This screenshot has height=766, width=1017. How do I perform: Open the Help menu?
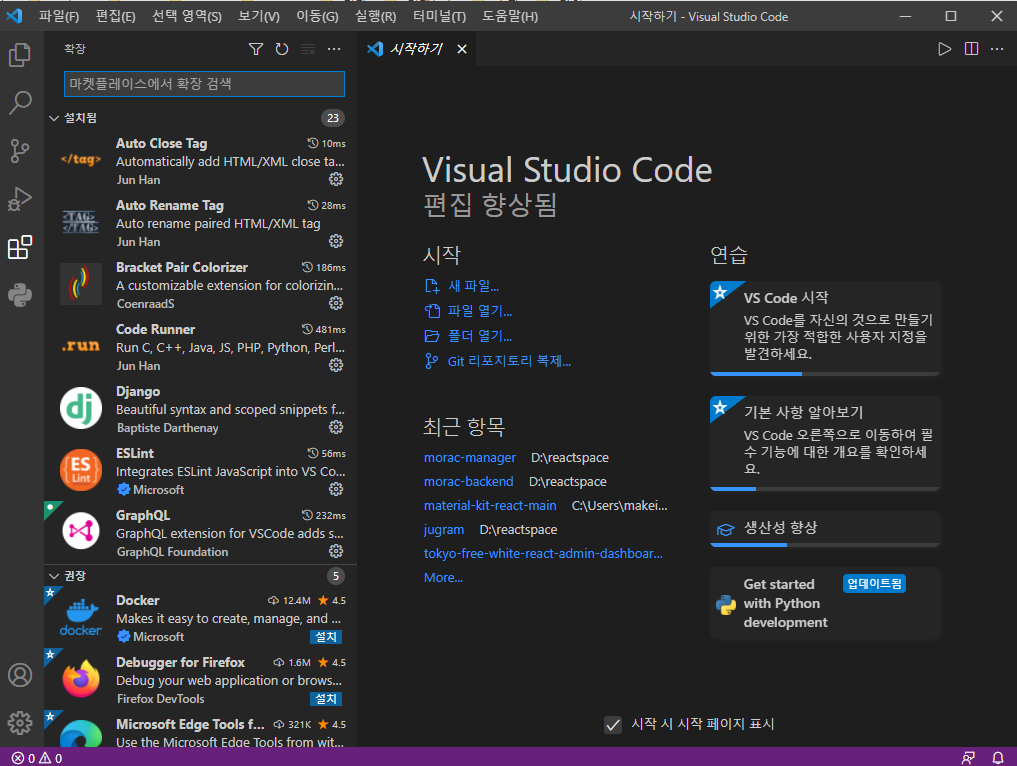point(510,16)
